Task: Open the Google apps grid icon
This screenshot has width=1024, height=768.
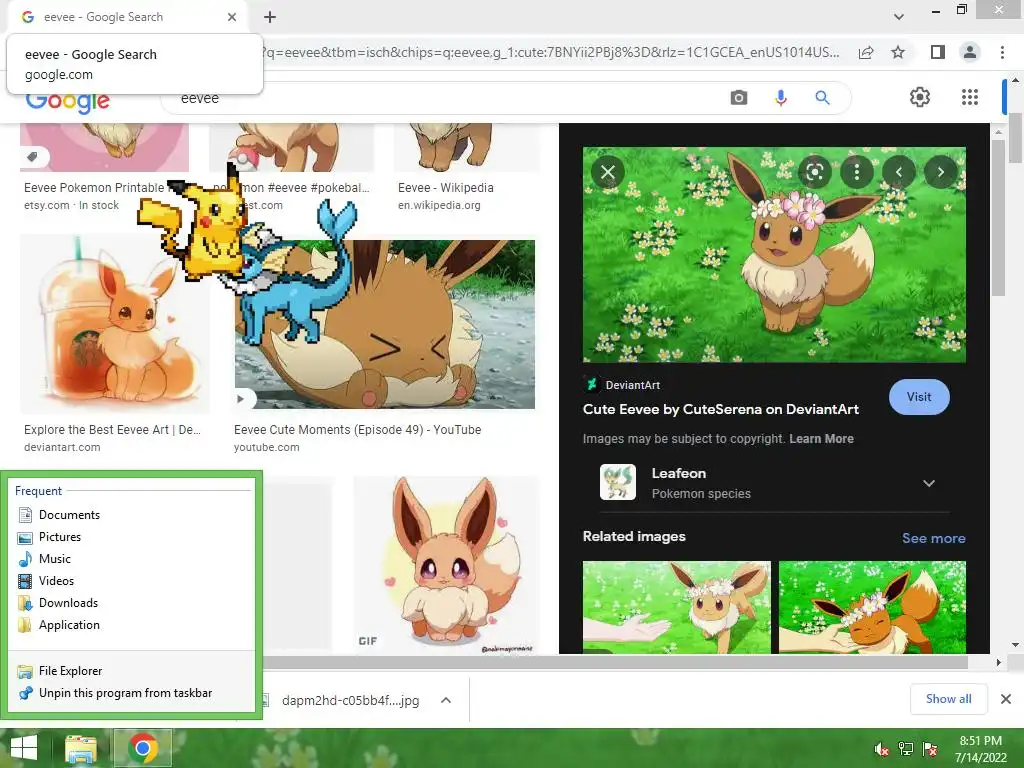Action: [x=970, y=97]
